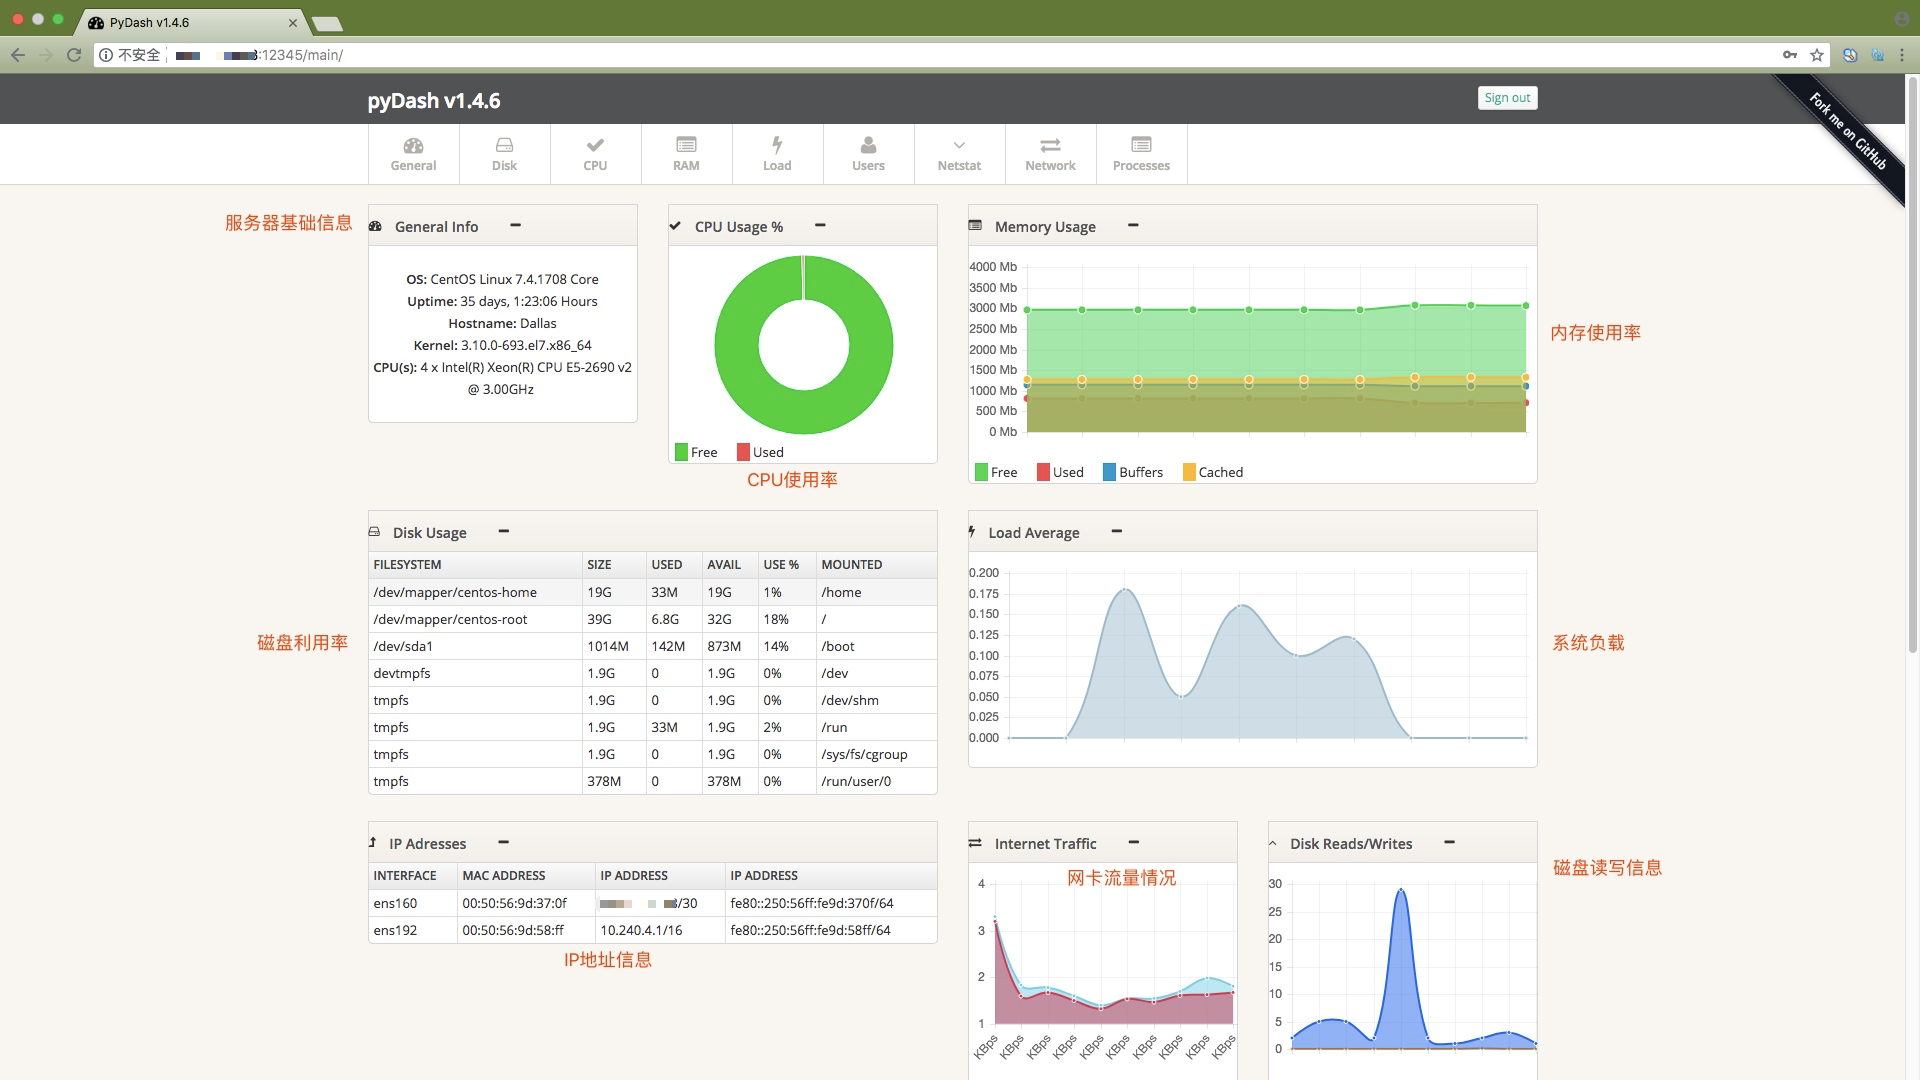
Task: Click the IP Adresses header icon
Action: pyautogui.click(x=372, y=843)
